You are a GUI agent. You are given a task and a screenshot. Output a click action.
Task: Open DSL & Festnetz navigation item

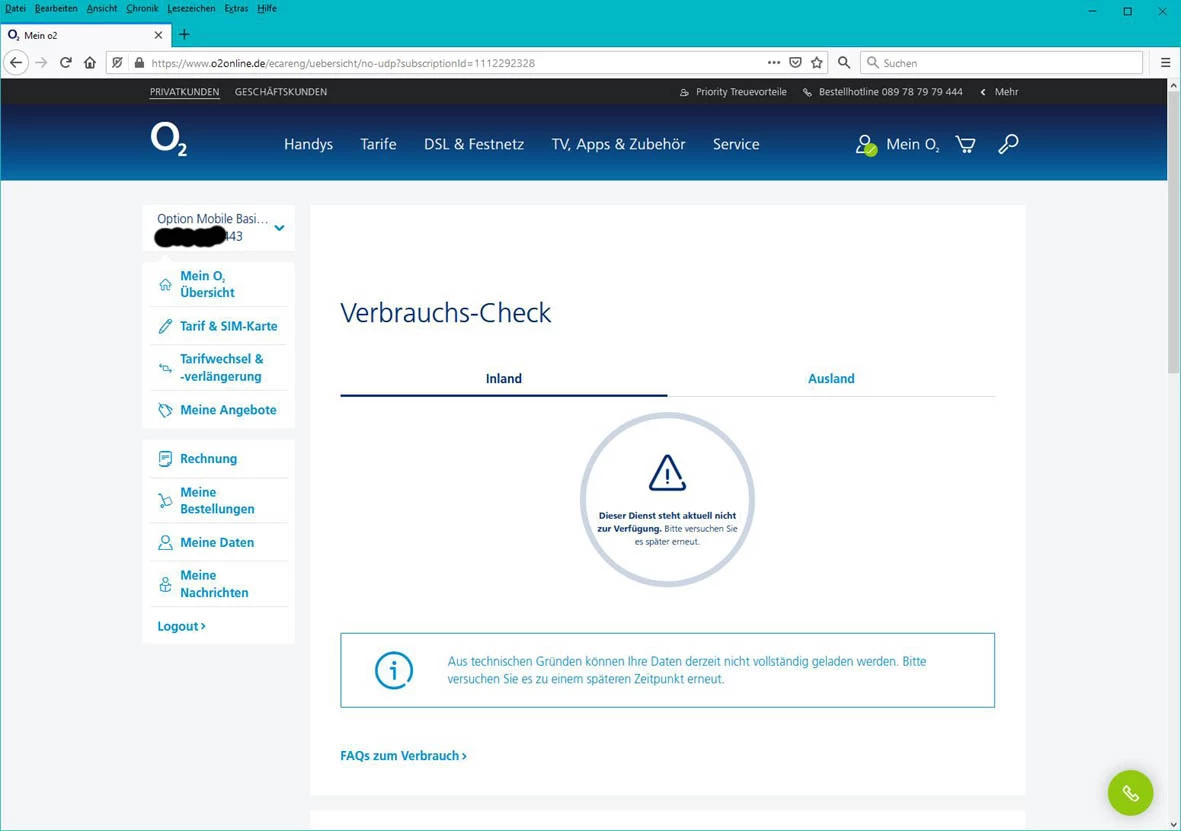tap(474, 144)
